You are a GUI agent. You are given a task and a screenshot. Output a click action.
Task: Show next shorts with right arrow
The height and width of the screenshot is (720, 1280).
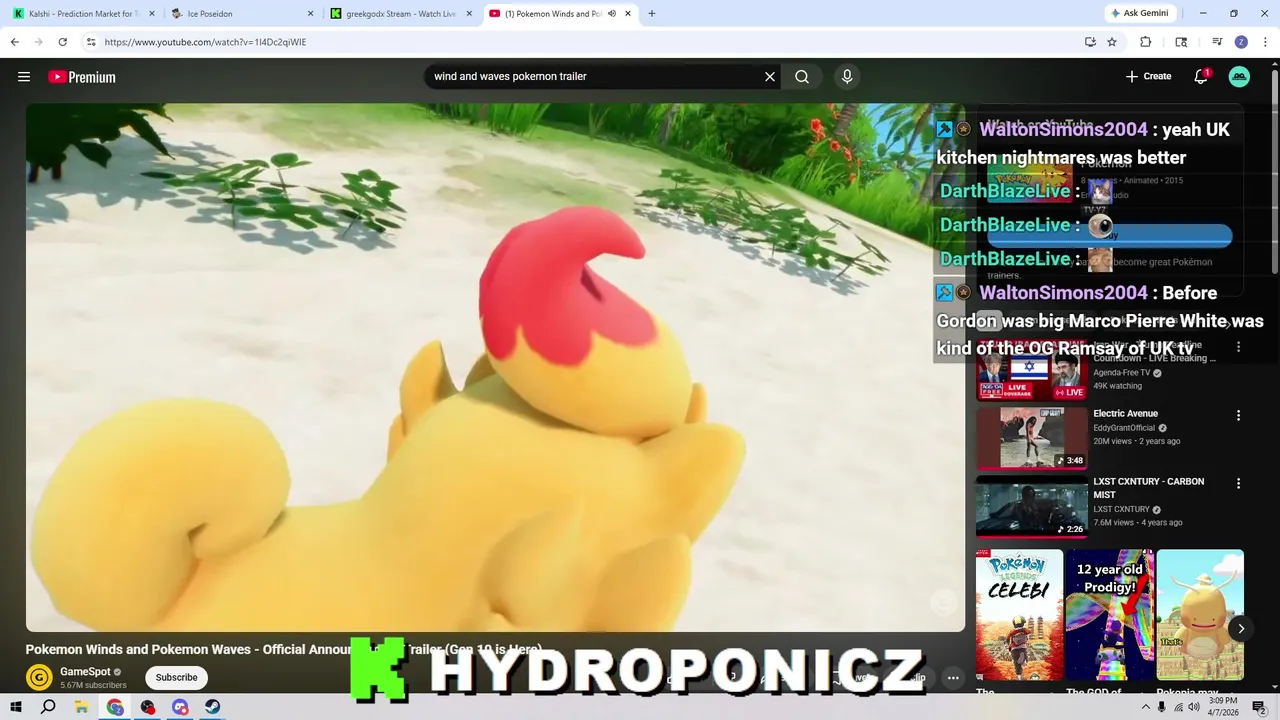[1241, 629]
